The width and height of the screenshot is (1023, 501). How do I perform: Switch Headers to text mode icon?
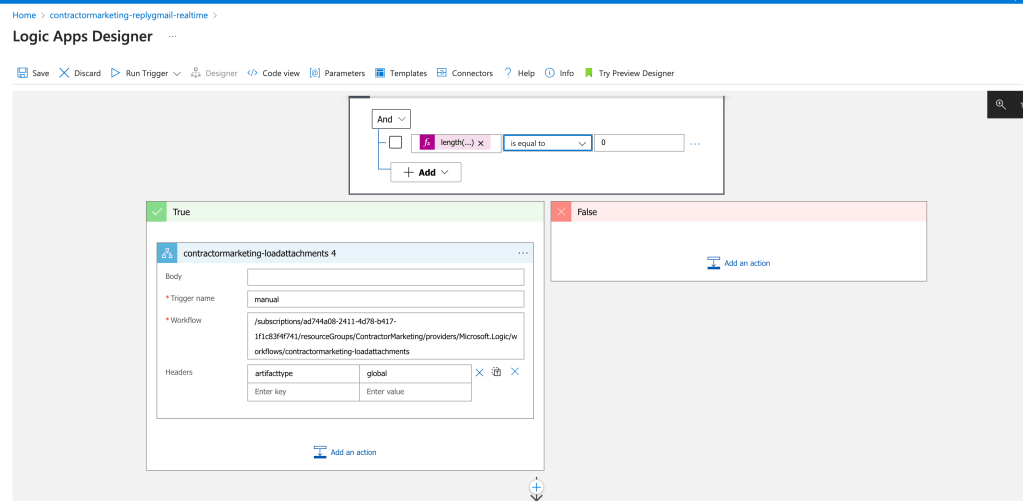tap(496, 372)
